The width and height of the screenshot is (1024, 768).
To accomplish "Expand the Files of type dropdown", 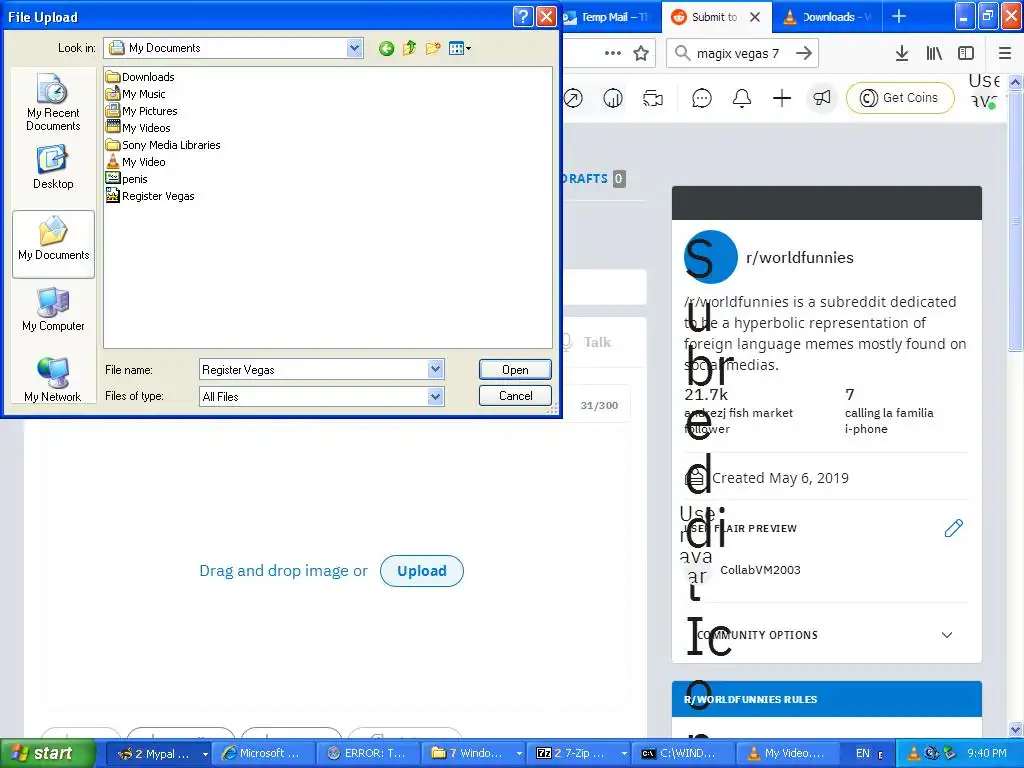I will tap(436, 396).
